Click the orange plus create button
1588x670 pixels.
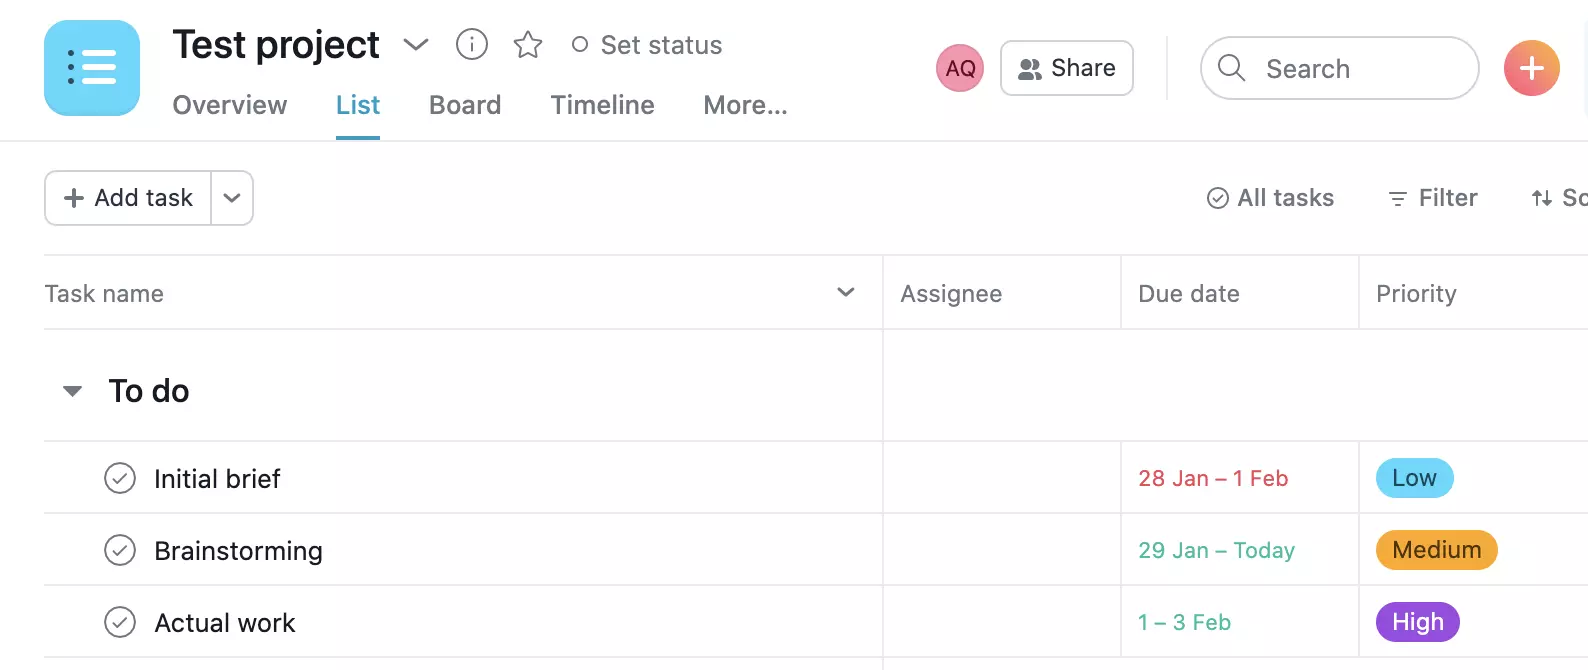point(1531,68)
